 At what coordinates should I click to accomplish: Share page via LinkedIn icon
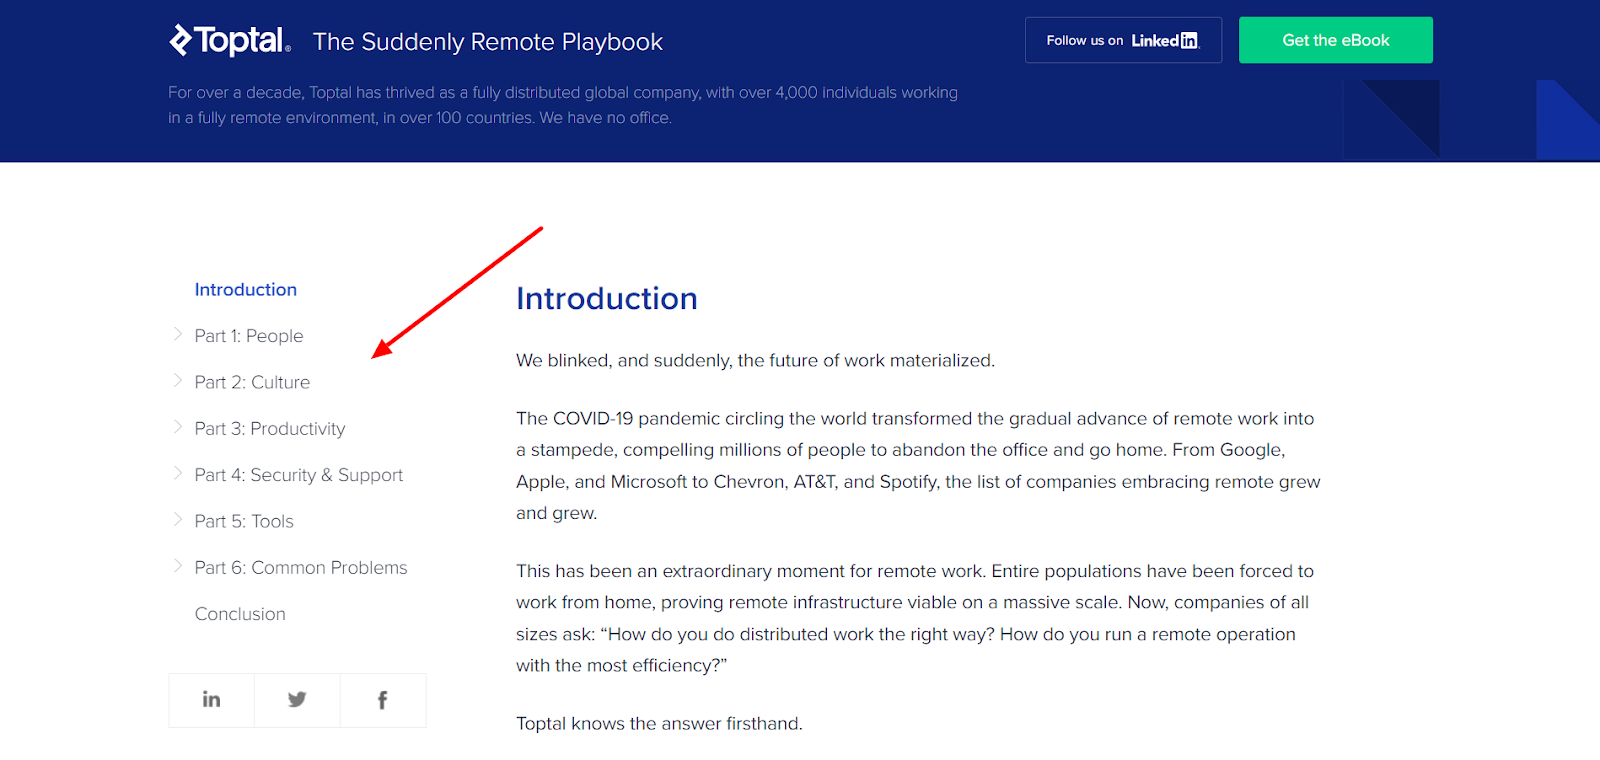(211, 700)
